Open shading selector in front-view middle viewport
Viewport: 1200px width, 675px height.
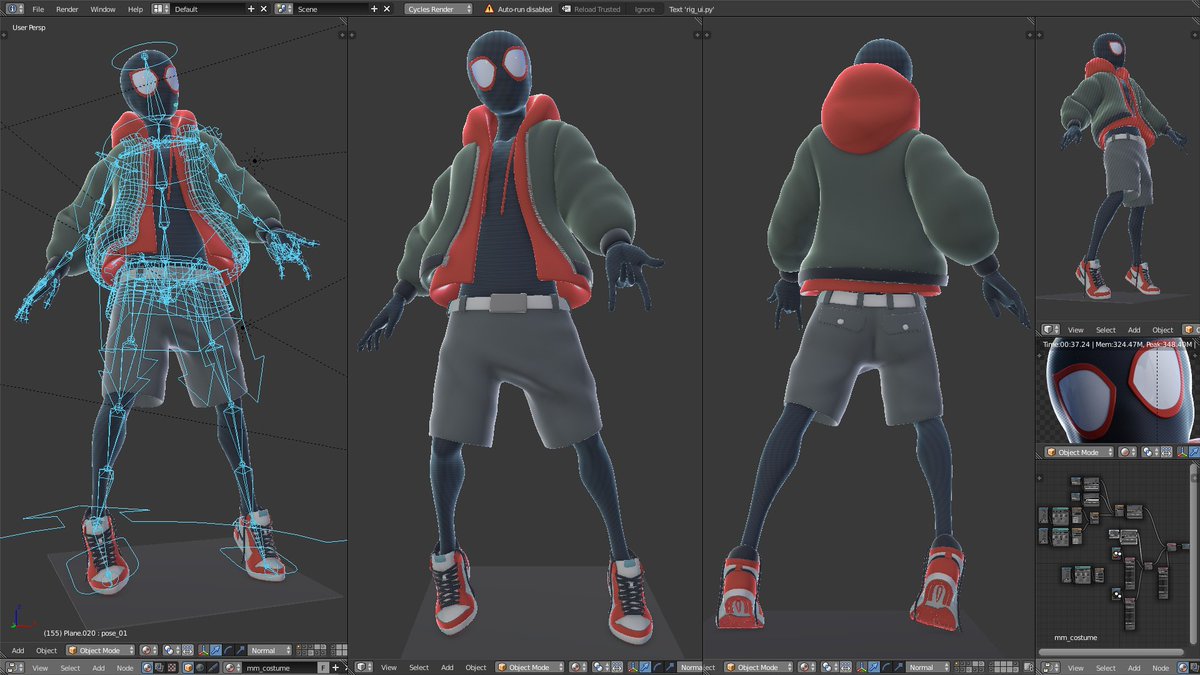pyautogui.click(x=578, y=667)
